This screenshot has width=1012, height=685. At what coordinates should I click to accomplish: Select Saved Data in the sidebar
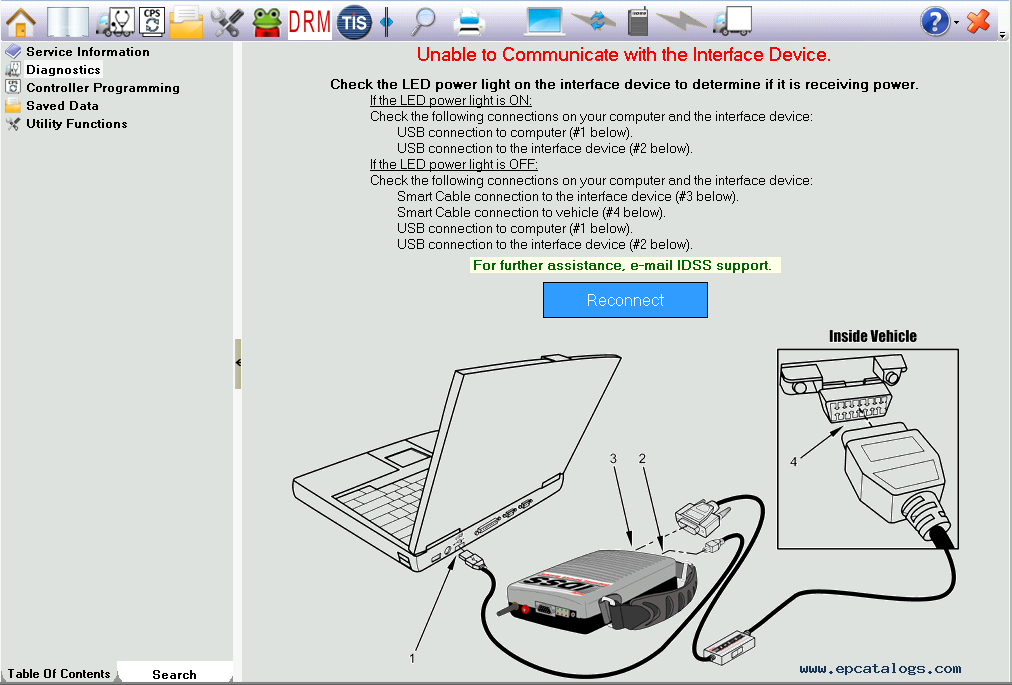(62, 106)
